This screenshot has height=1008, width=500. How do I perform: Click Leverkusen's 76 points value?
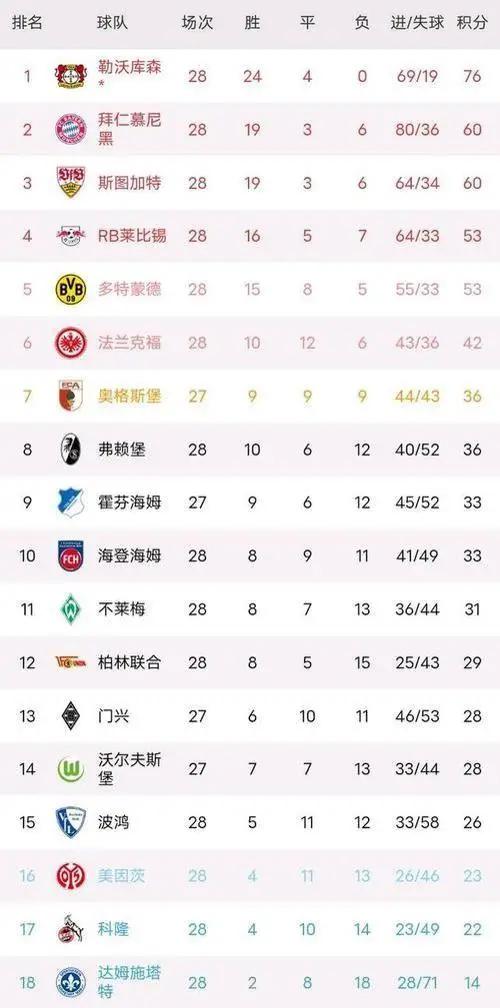pyautogui.click(x=472, y=76)
